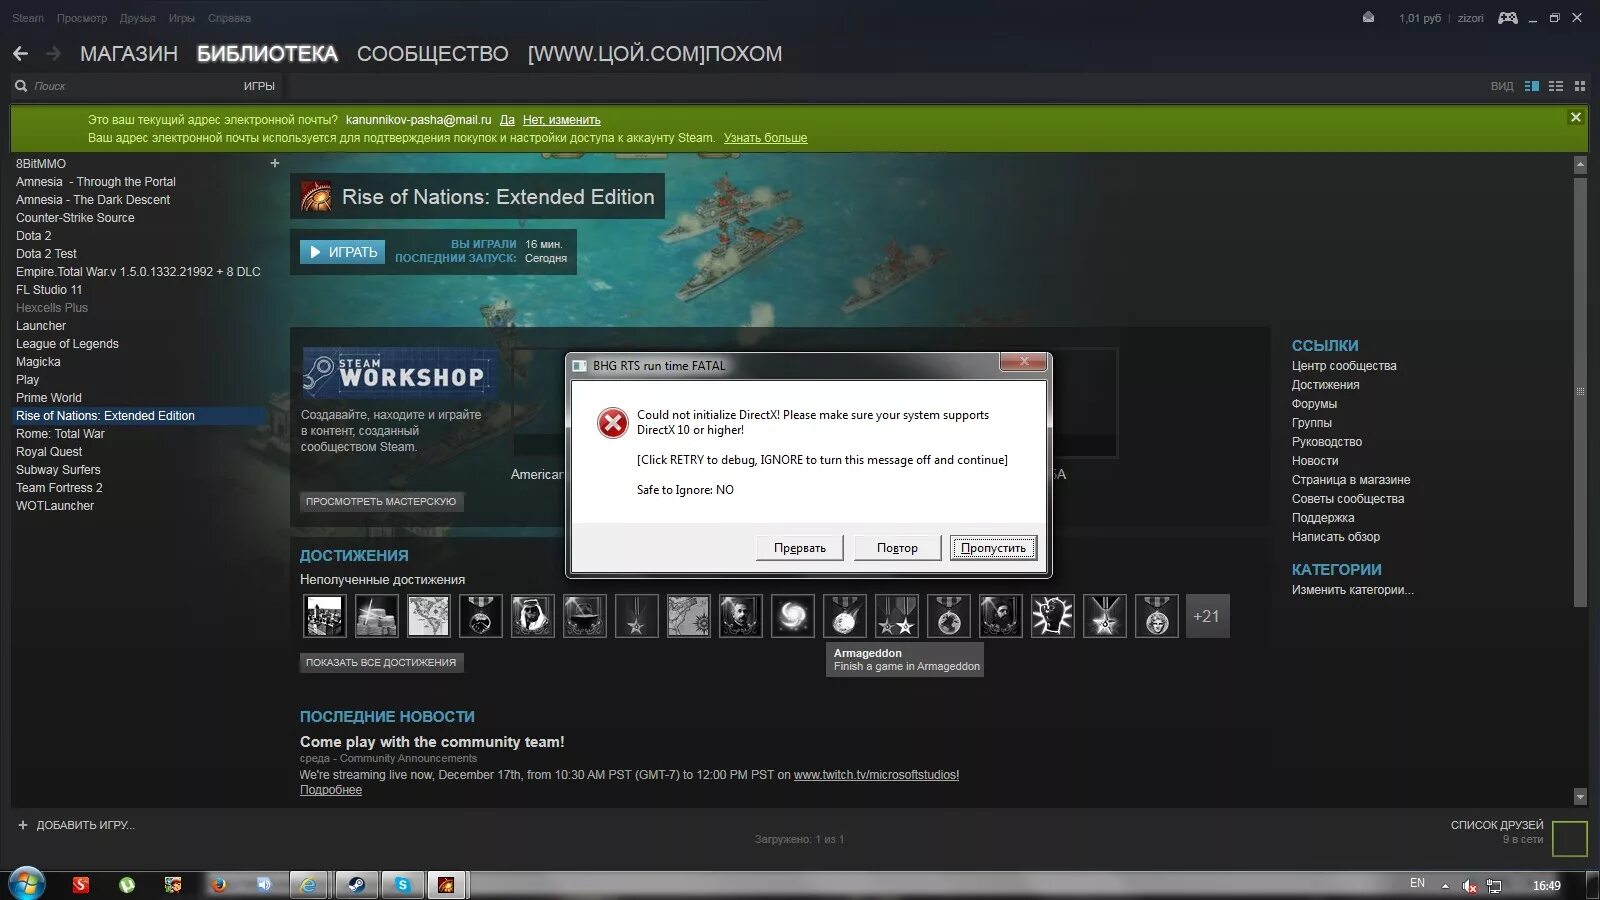Click the handshake medal achievement icon
The height and width of the screenshot is (900, 1600).
click(x=481, y=616)
